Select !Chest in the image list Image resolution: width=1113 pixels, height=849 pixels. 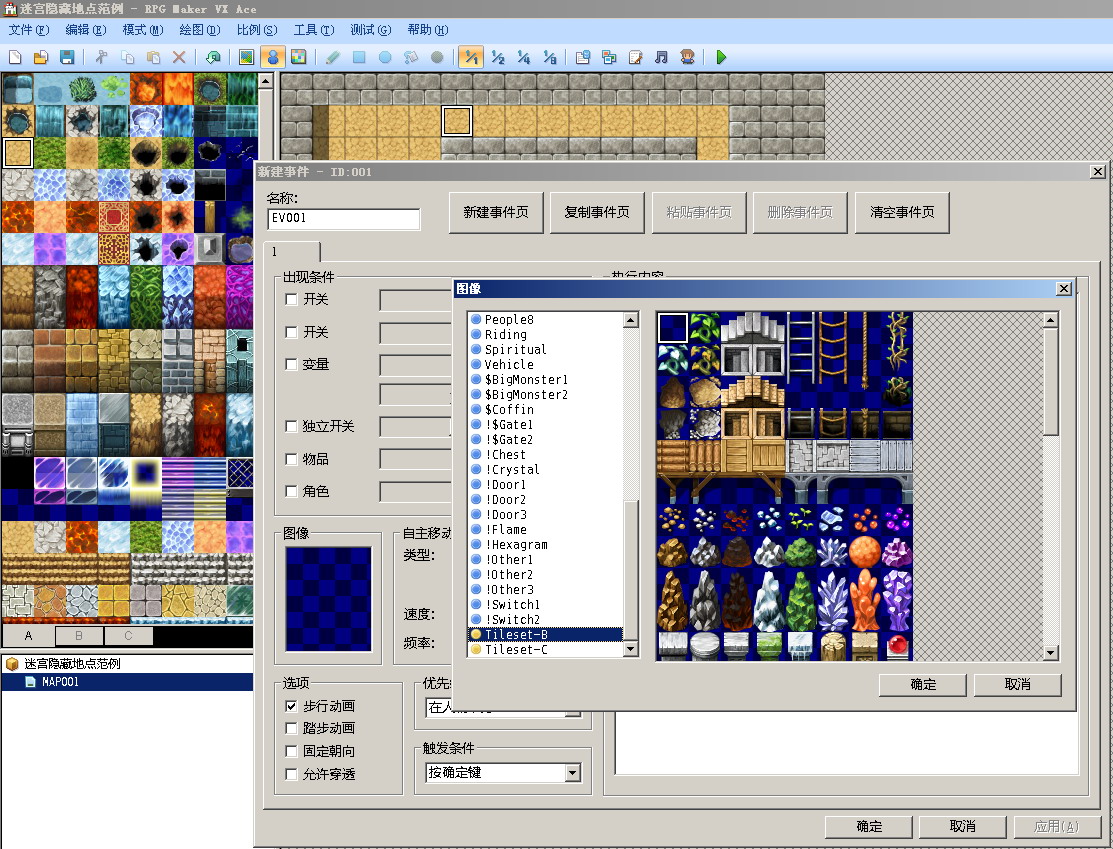(546, 455)
